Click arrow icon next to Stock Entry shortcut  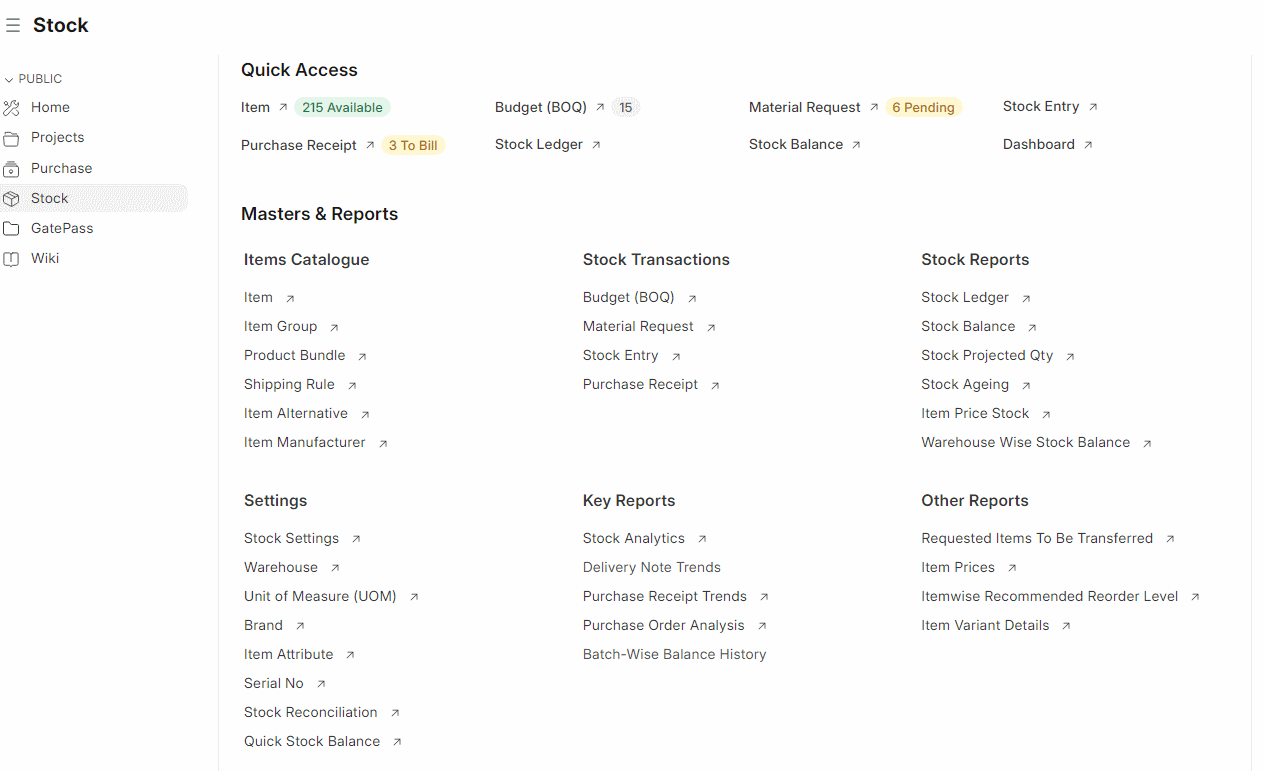click(x=1093, y=107)
